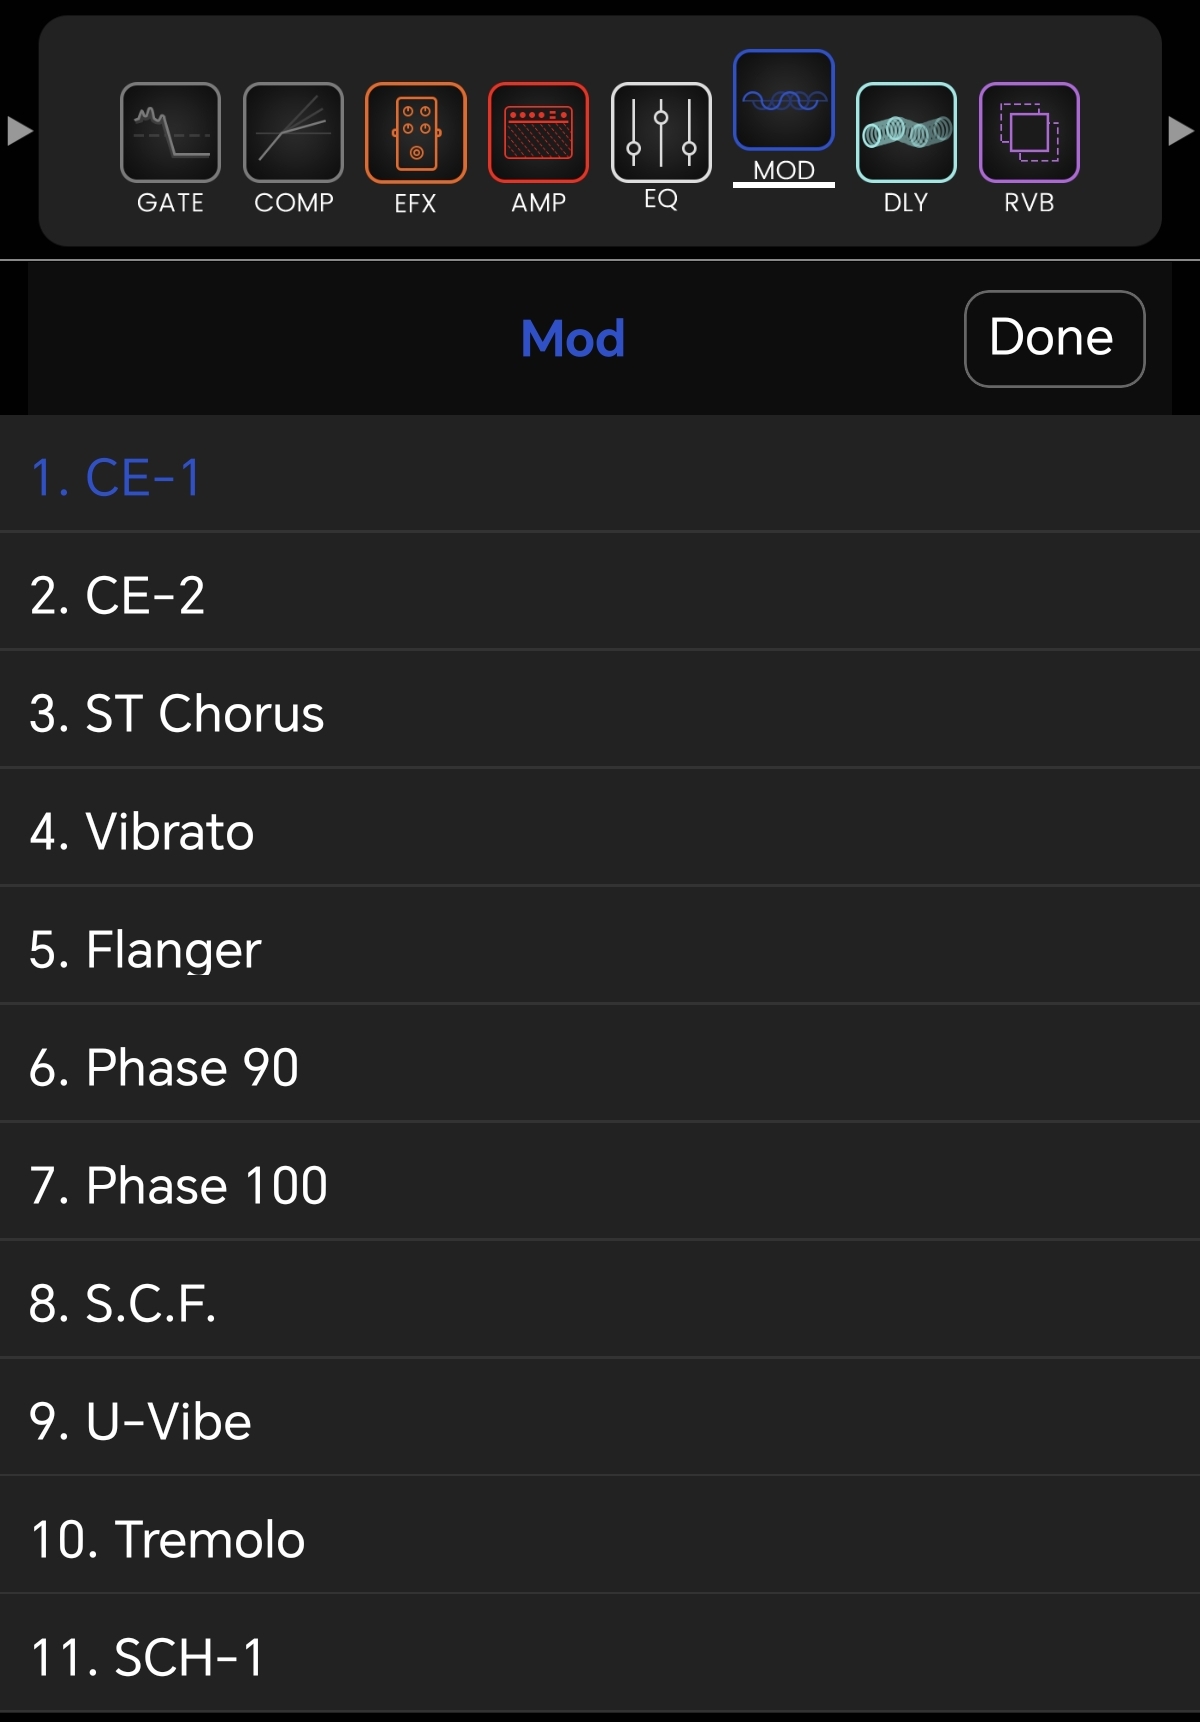Select the EQ sliders icon
The width and height of the screenshot is (1200, 1722).
(x=661, y=133)
